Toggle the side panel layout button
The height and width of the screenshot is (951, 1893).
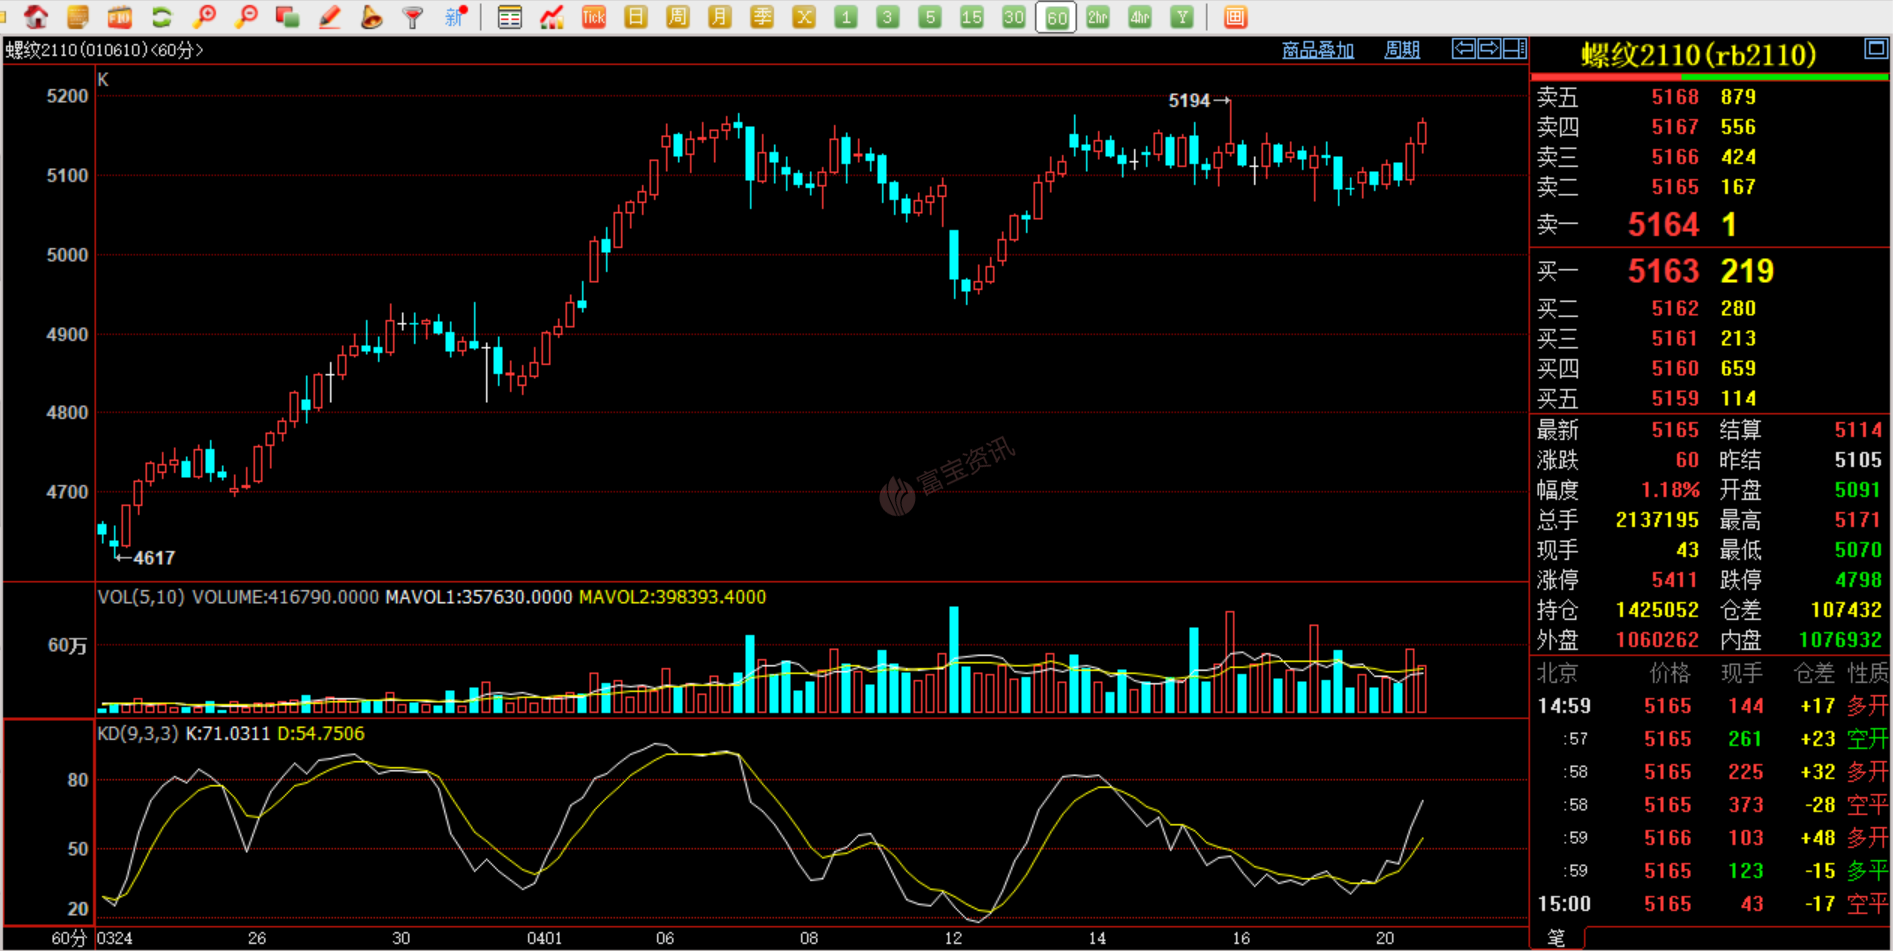1514,48
